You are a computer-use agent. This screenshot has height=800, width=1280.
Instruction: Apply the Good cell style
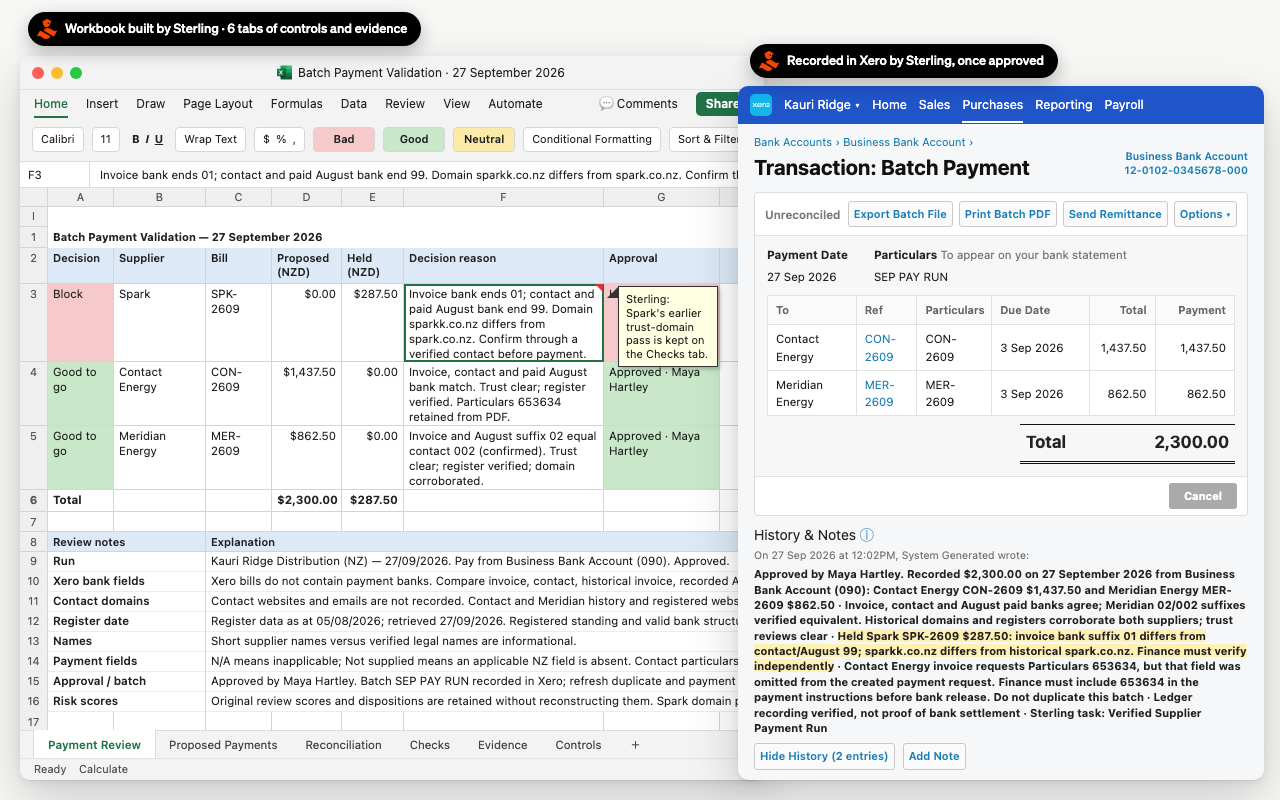pos(414,139)
